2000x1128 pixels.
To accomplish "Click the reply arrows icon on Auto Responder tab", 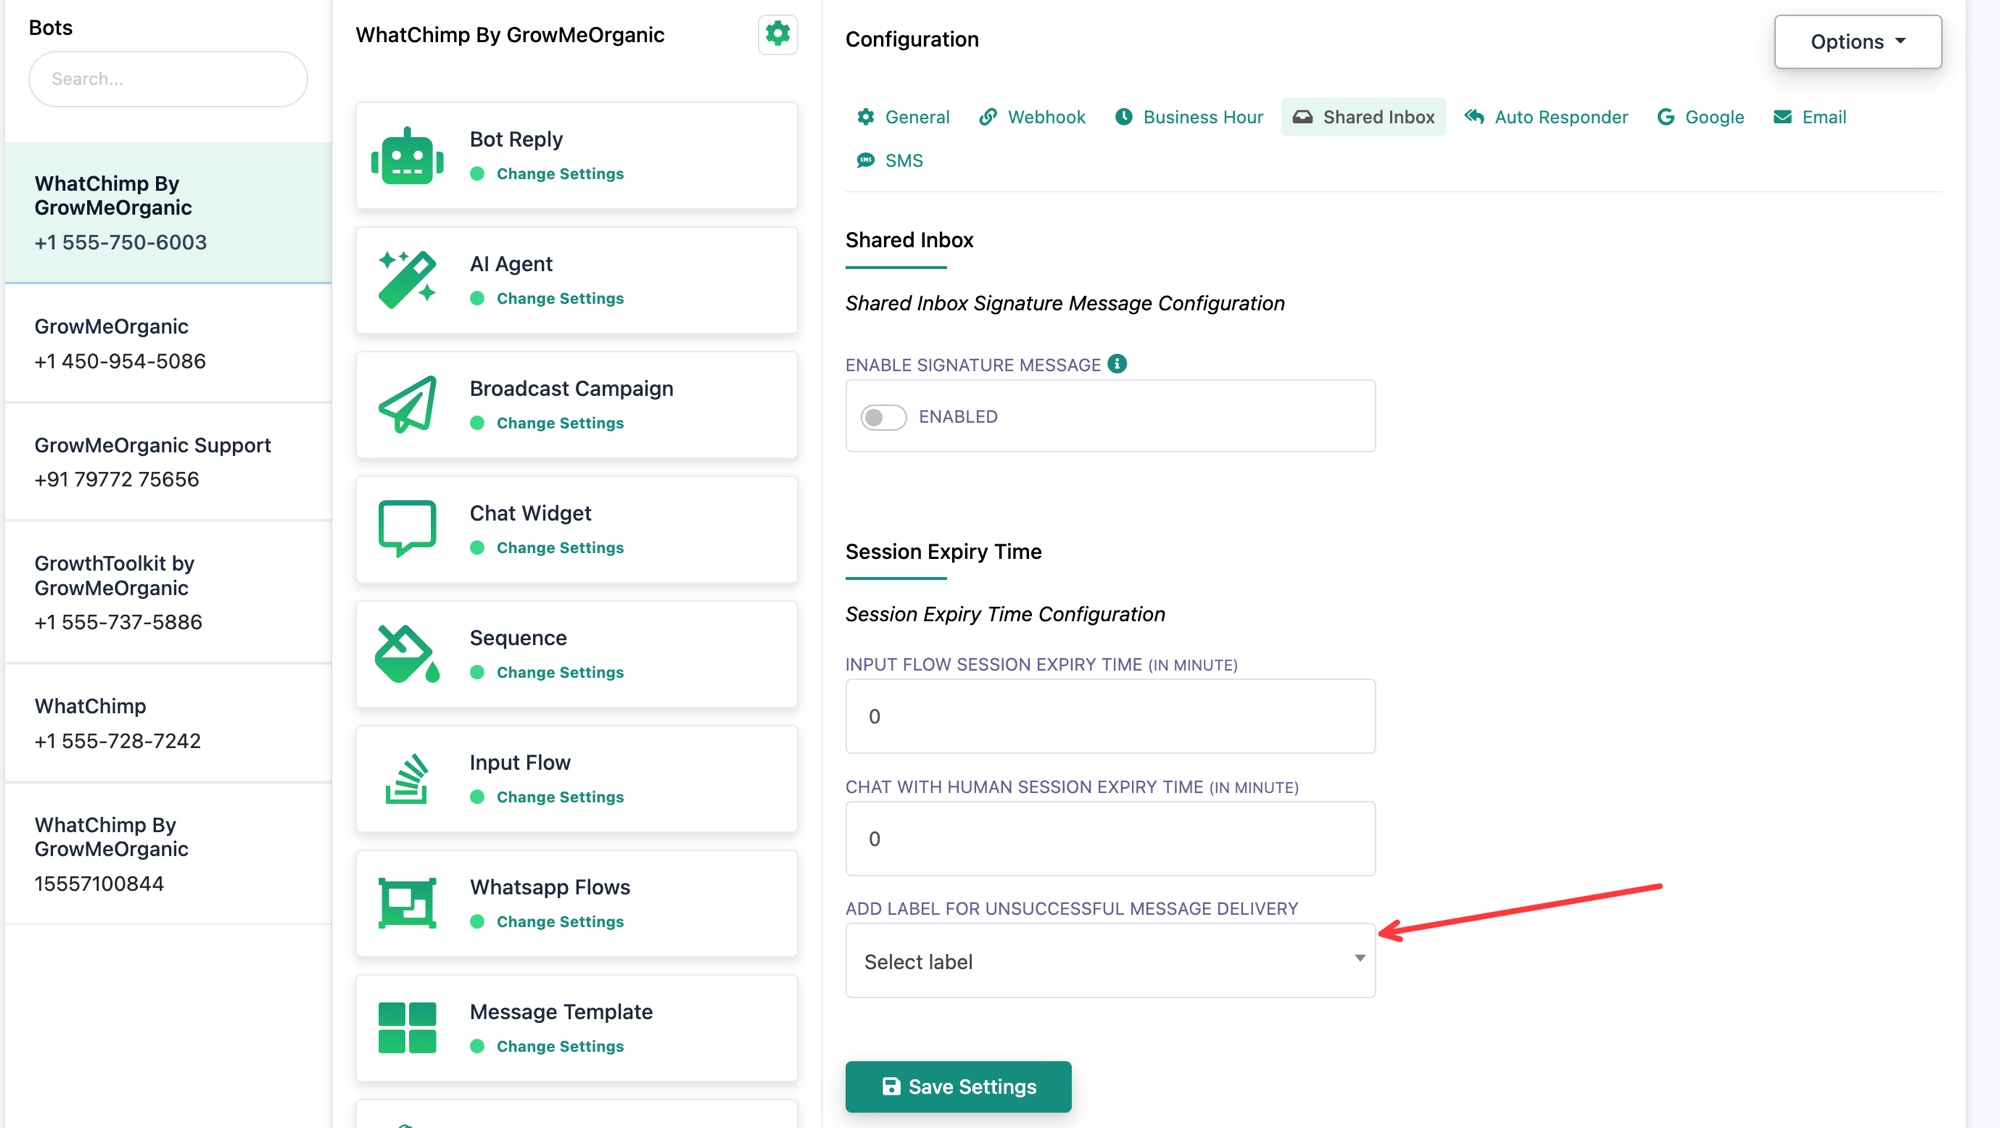I will [1474, 117].
